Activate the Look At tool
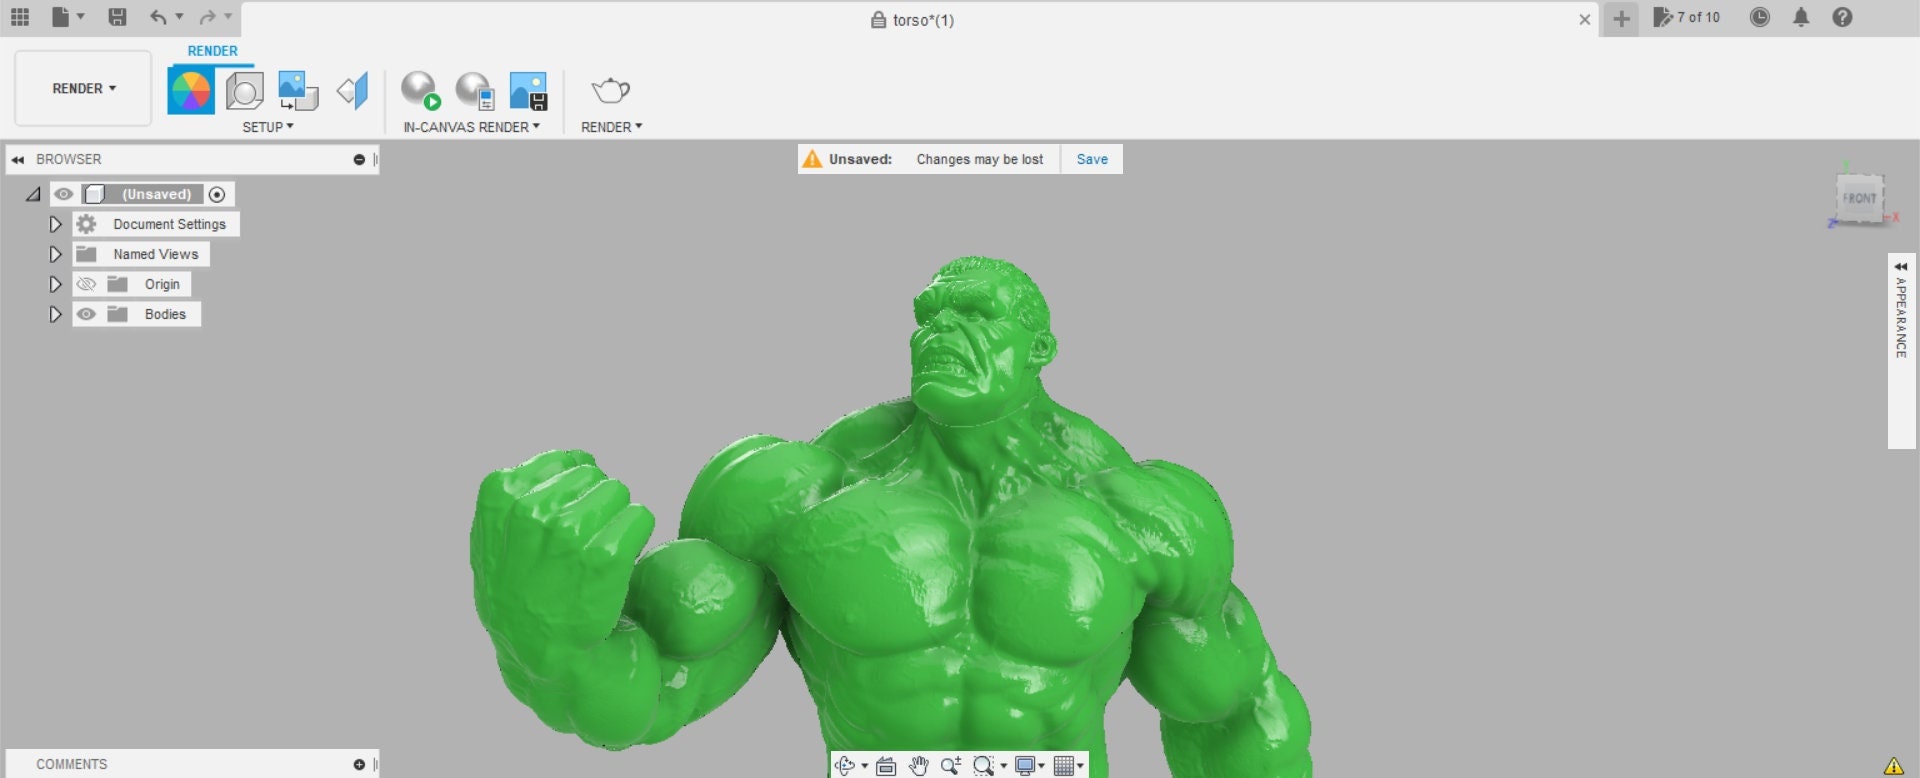Image resolution: width=1920 pixels, height=778 pixels. point(886,766)
